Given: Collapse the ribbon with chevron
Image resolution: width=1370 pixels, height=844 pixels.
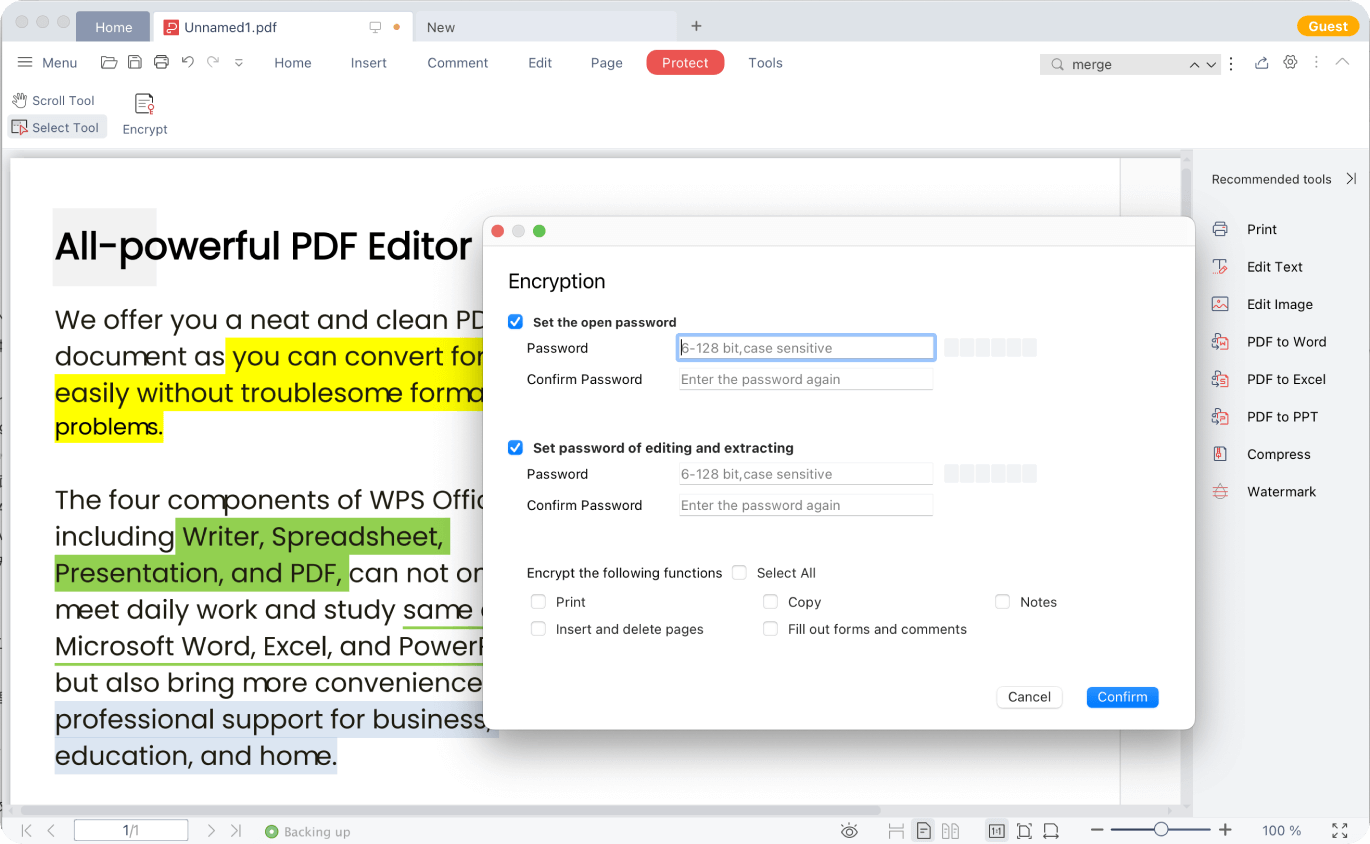Looking at the screenshot, I should pos(1343,63).
